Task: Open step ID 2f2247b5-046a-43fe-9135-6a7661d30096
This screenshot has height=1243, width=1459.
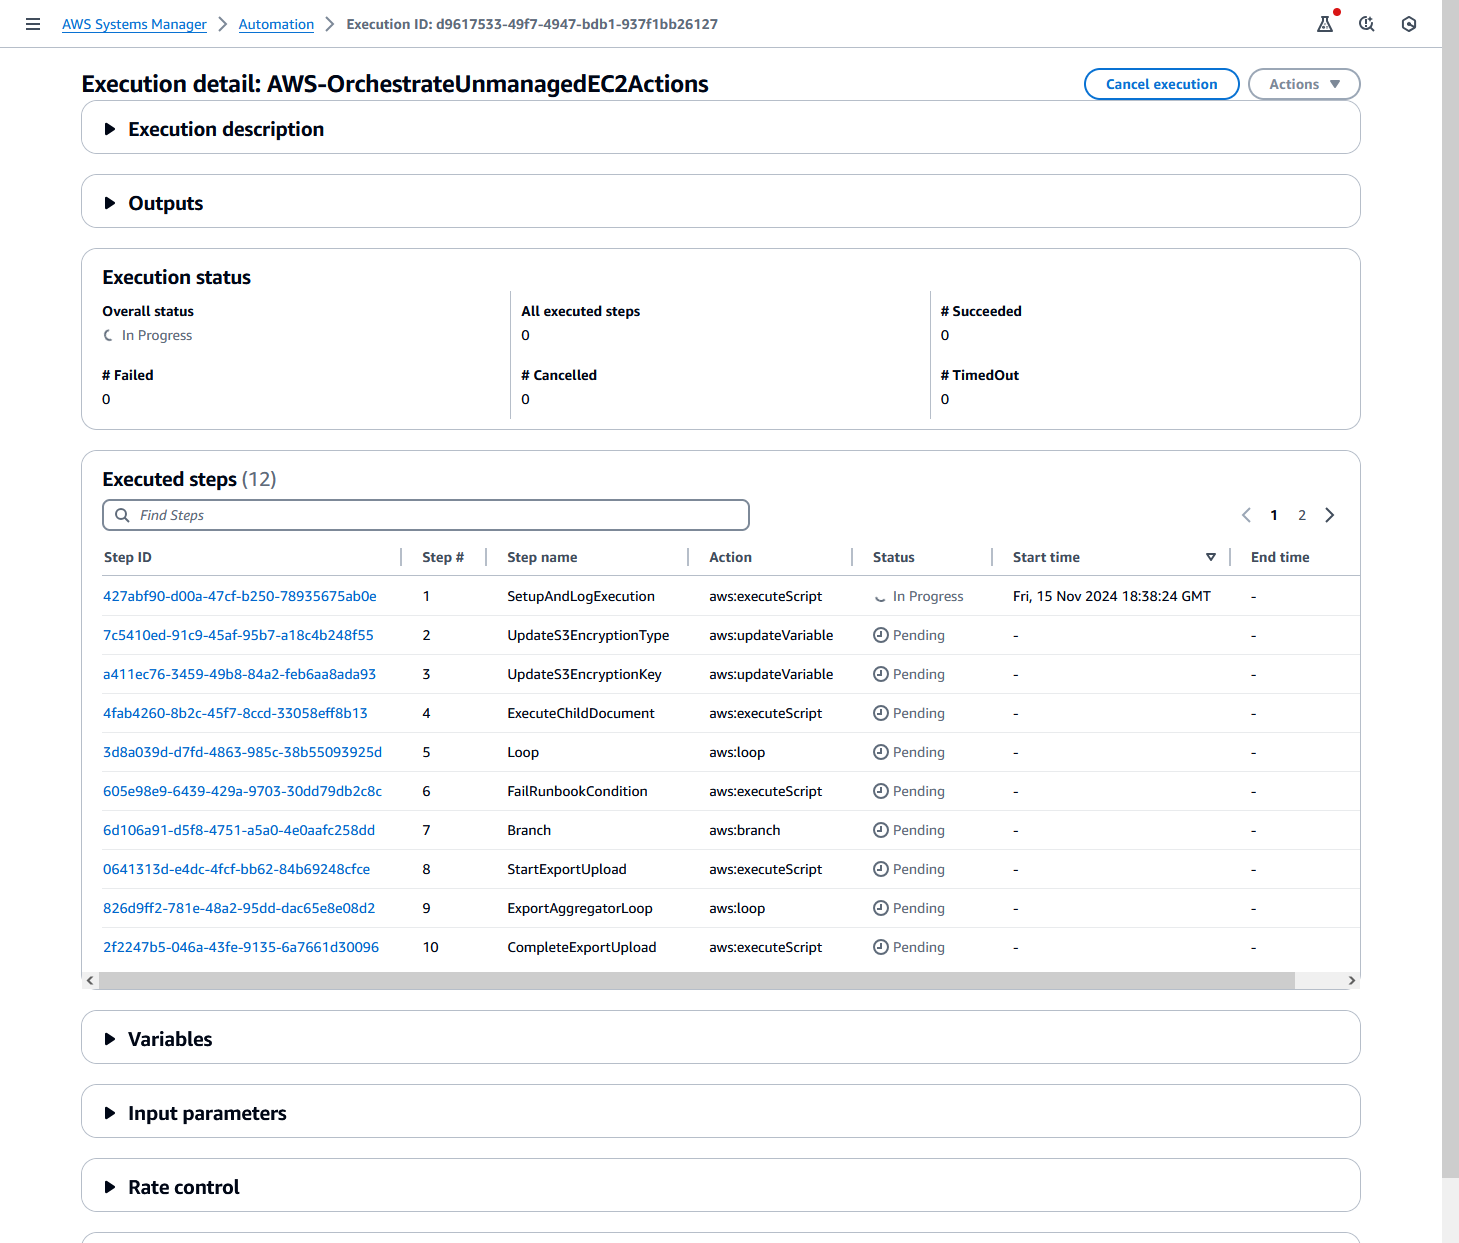Action: pyautogui.click(x=241, y=947)
